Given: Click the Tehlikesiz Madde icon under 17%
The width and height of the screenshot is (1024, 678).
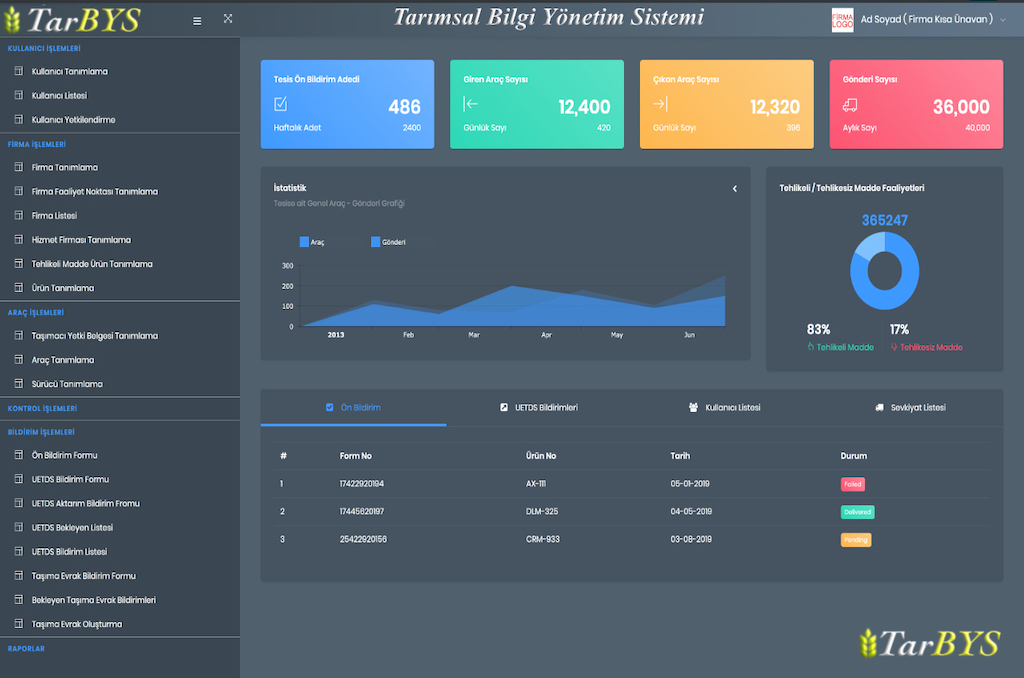Looking at the screenshot, I should pyautogui.click(x=894, y=347).
